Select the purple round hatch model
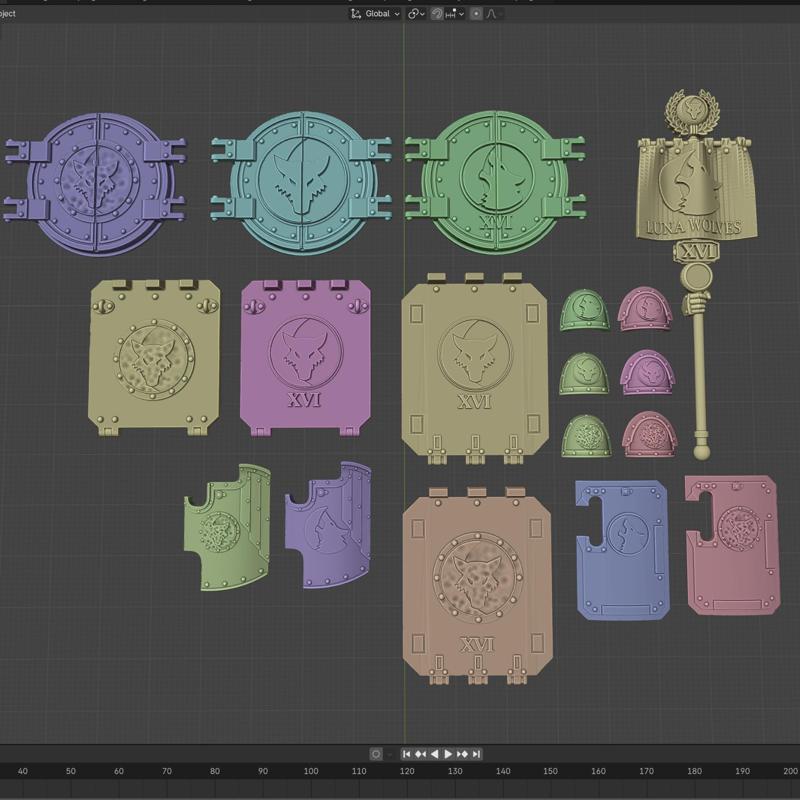This screenshot has width=800, height=800. point(95,184)
